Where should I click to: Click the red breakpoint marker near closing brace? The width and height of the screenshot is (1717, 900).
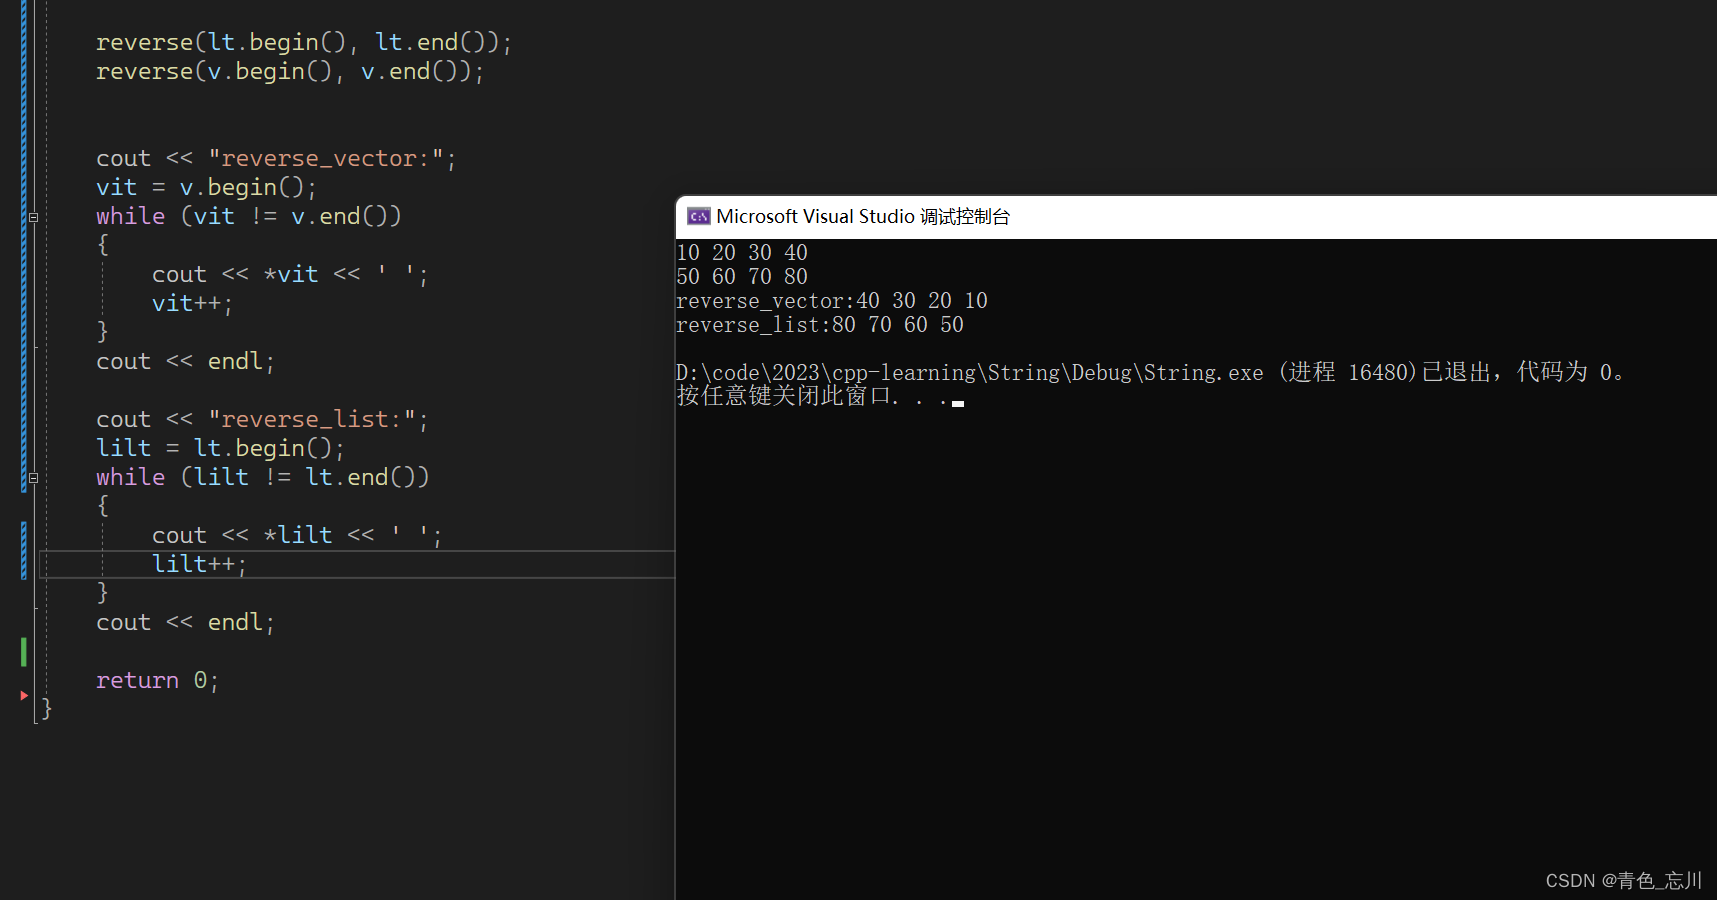point(24,695)
